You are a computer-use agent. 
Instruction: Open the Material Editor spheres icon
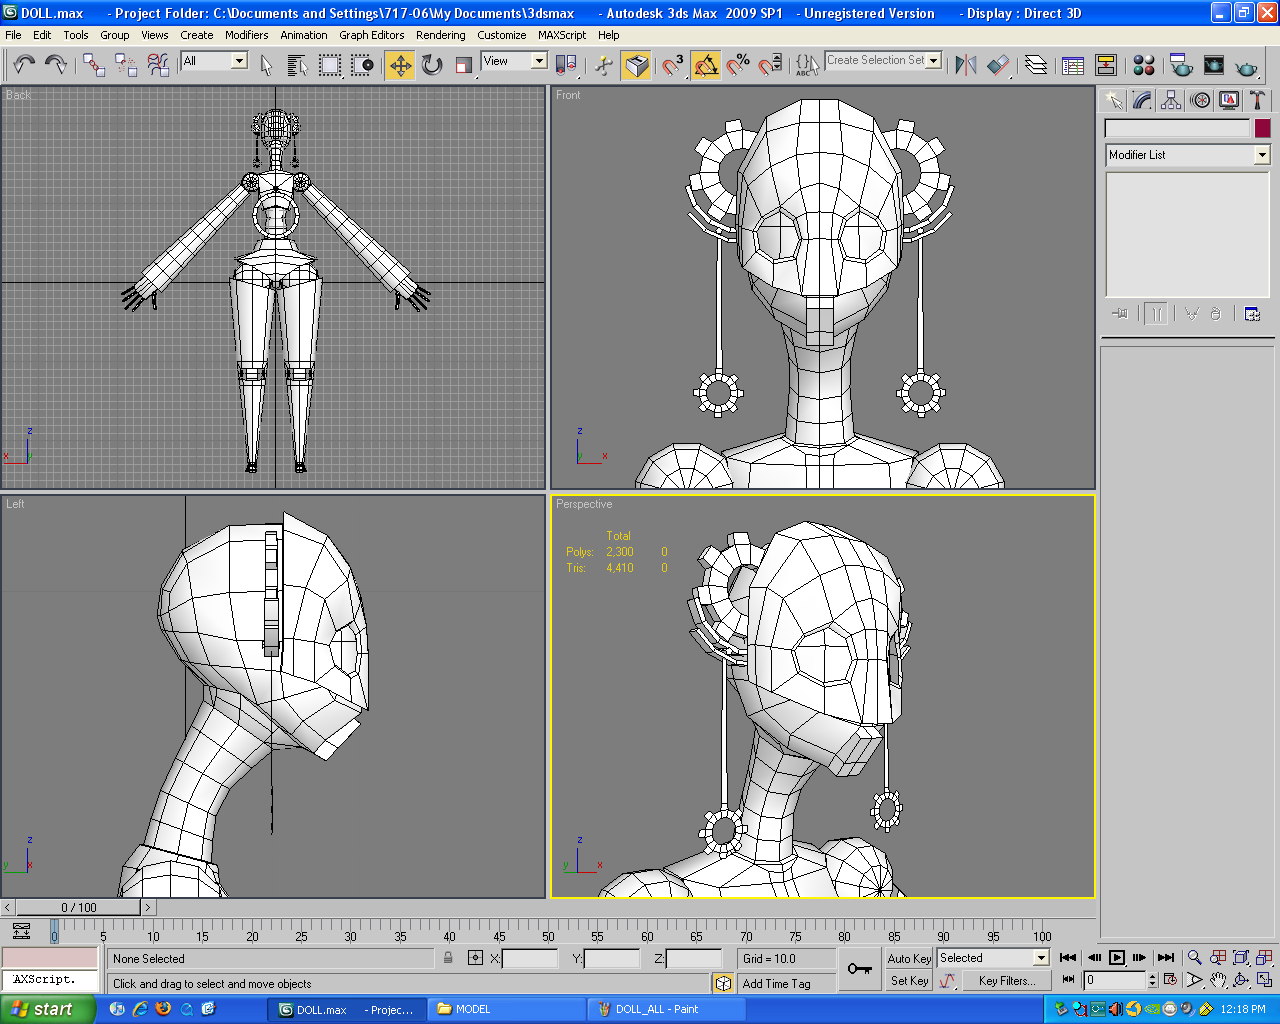tap(1144, 65)
